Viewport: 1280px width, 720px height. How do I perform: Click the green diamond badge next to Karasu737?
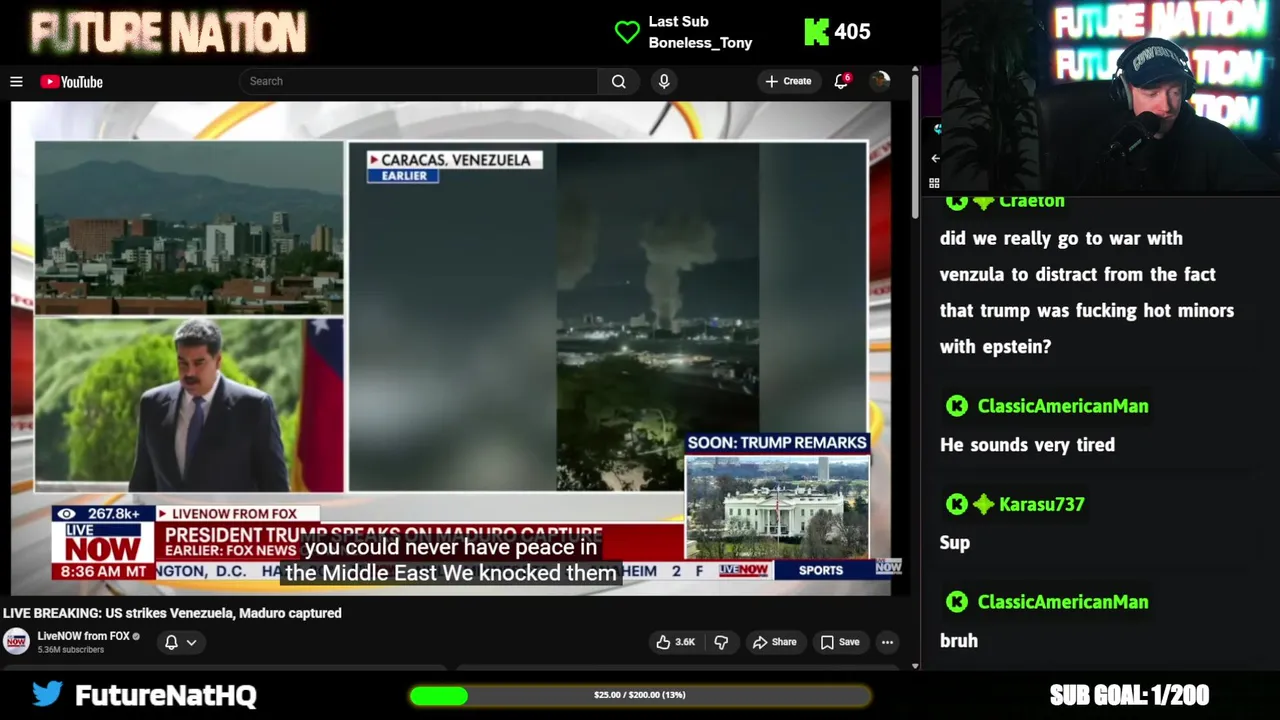coord(983,504)
